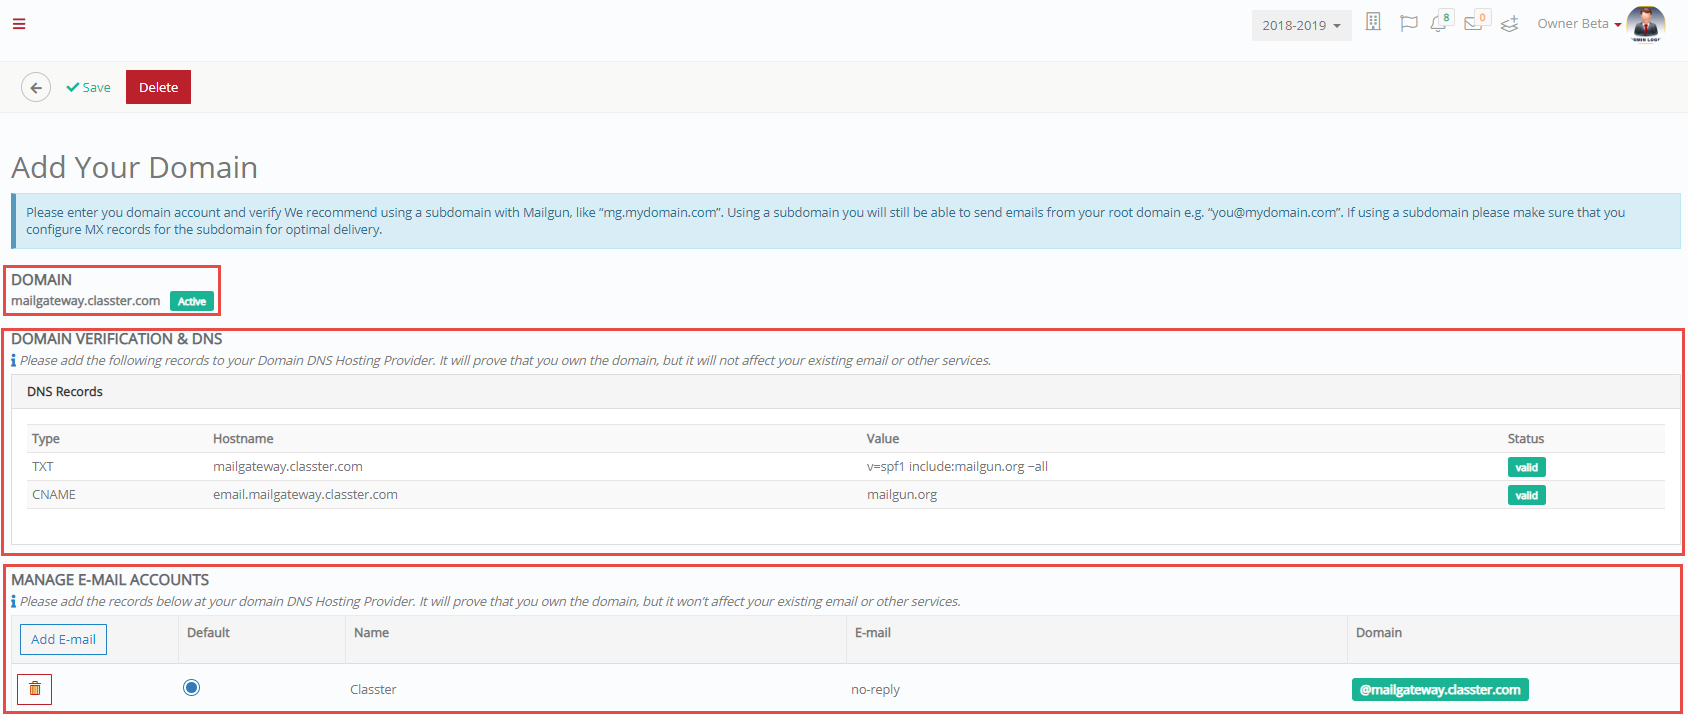The width and height of the screenshot is (1688, 715).
Task: Click the @mailgateway.classter.com domain badge
Action: [1440, 690]
